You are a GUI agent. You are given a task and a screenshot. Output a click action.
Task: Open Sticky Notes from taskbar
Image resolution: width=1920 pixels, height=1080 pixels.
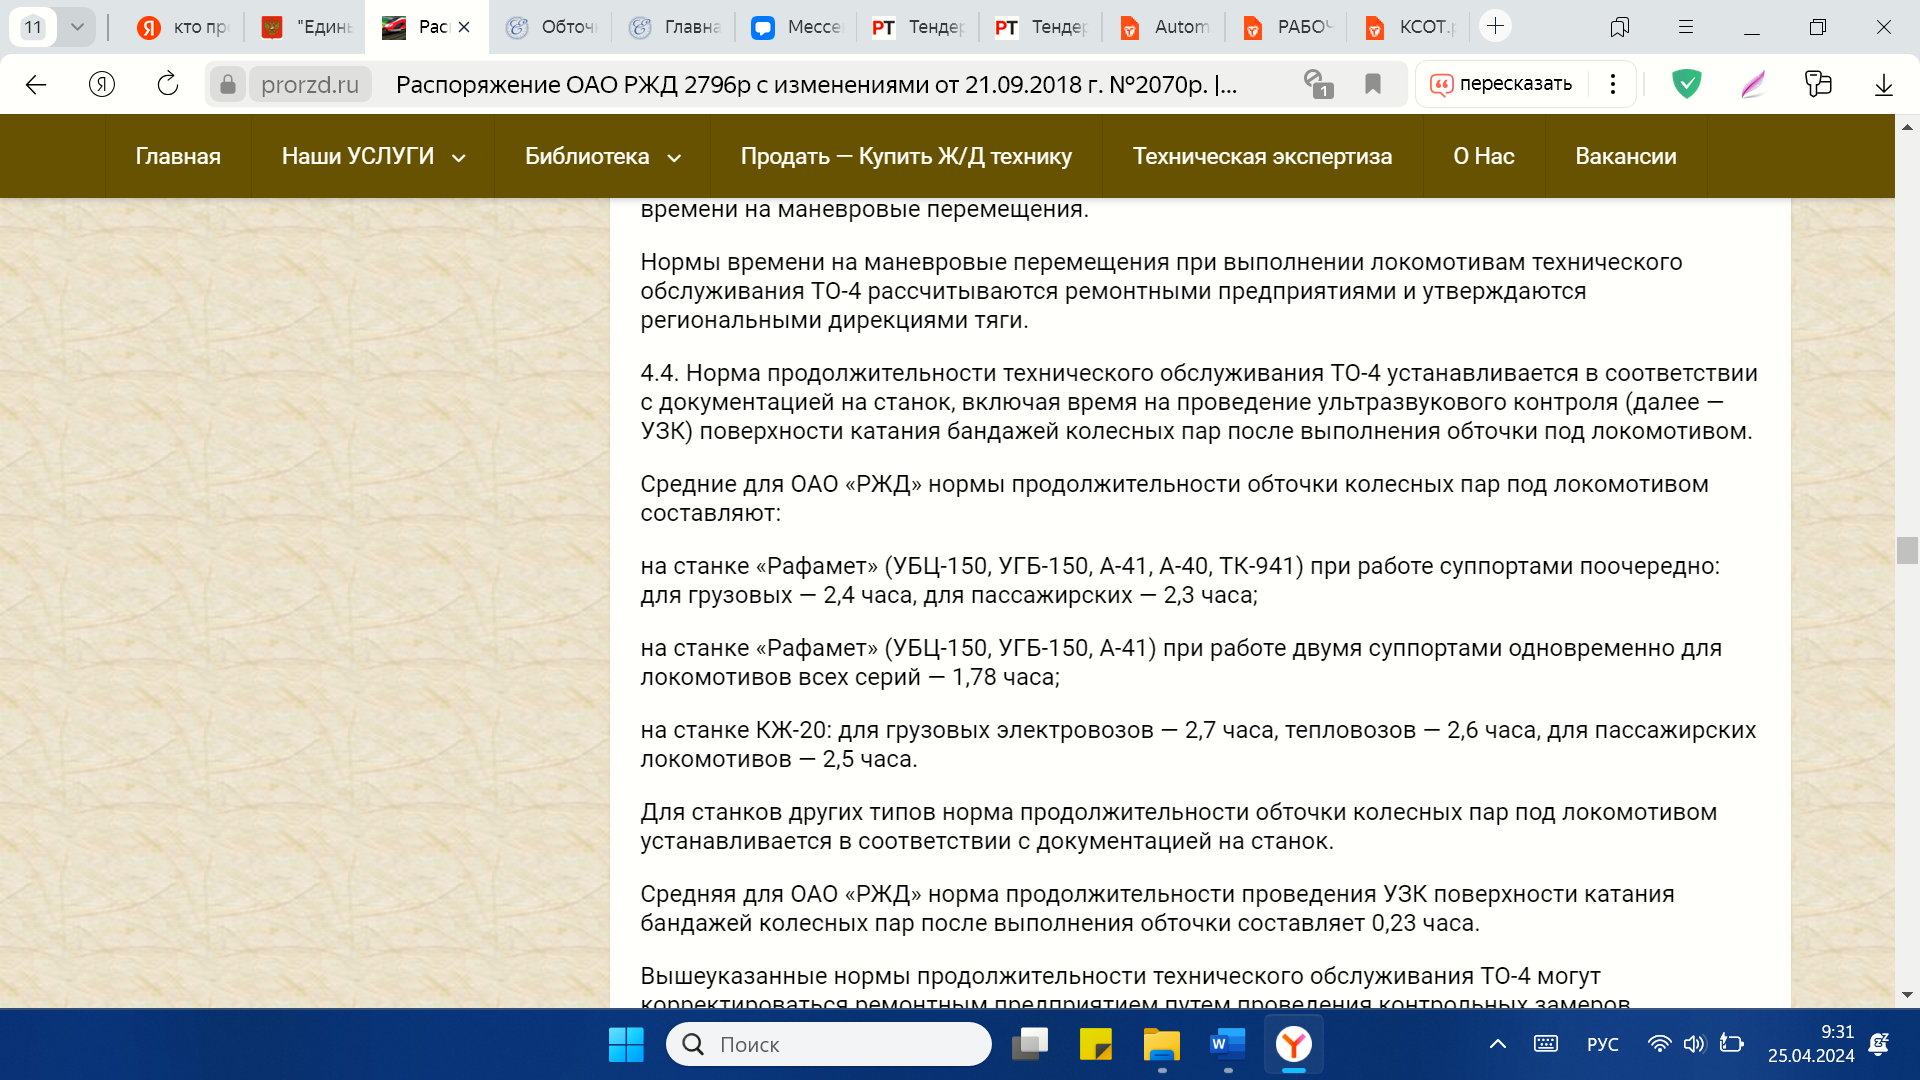tap(1096, 1044)
